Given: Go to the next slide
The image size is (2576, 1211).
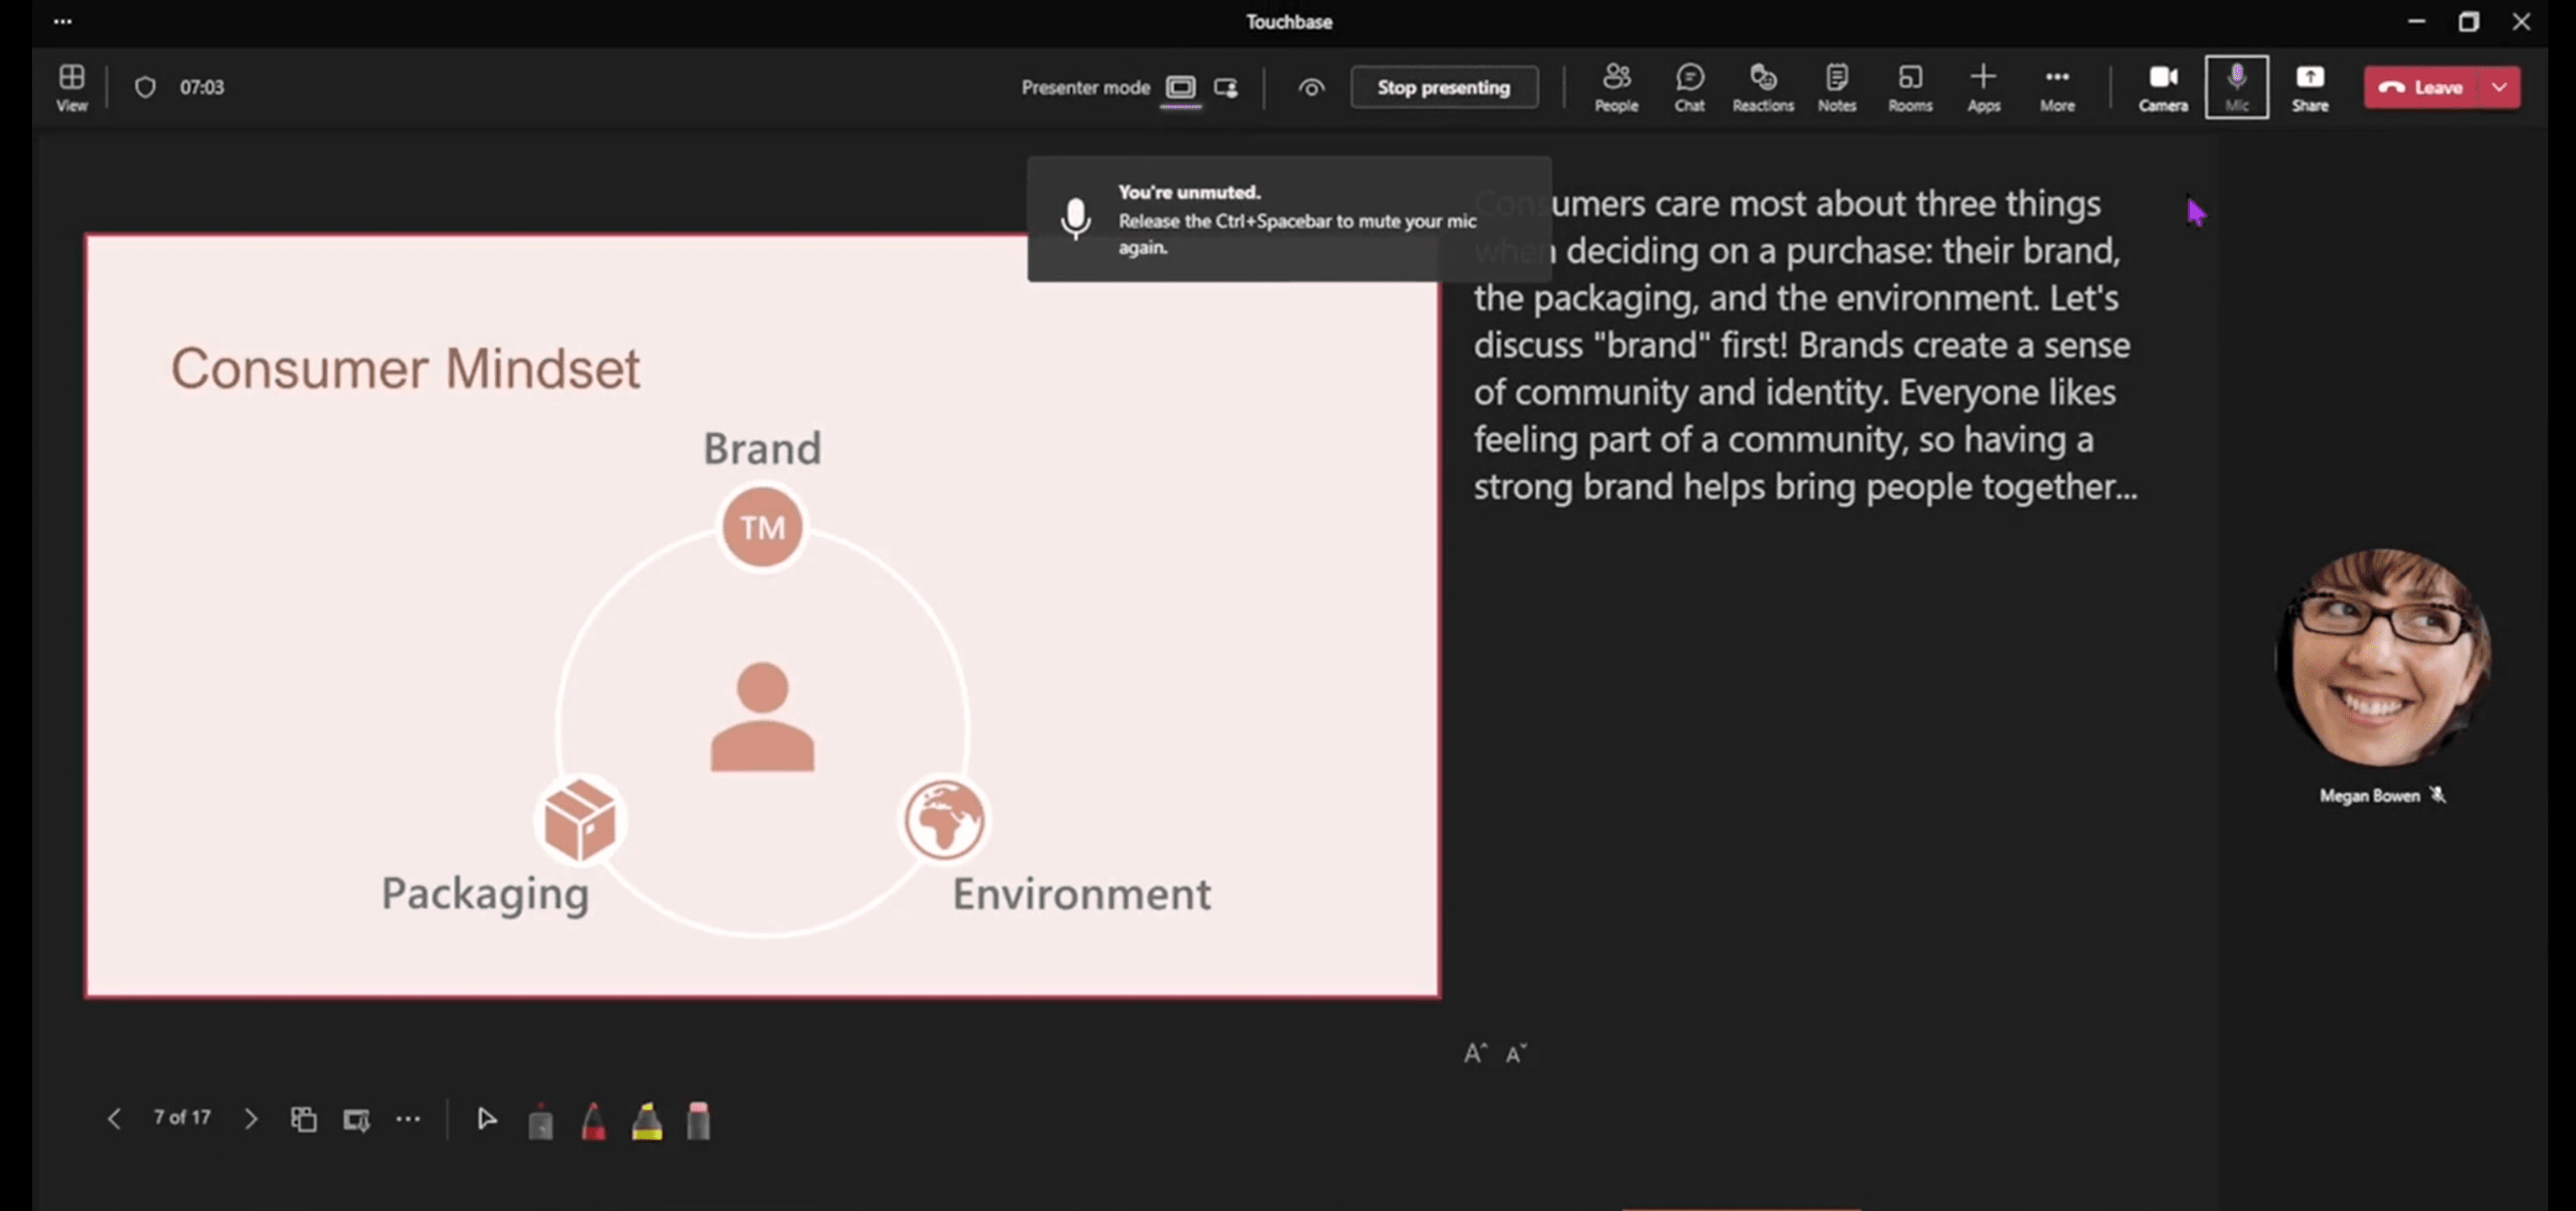Looking at the screenshot, I should pyautogui.click(x=250, y=1119).
